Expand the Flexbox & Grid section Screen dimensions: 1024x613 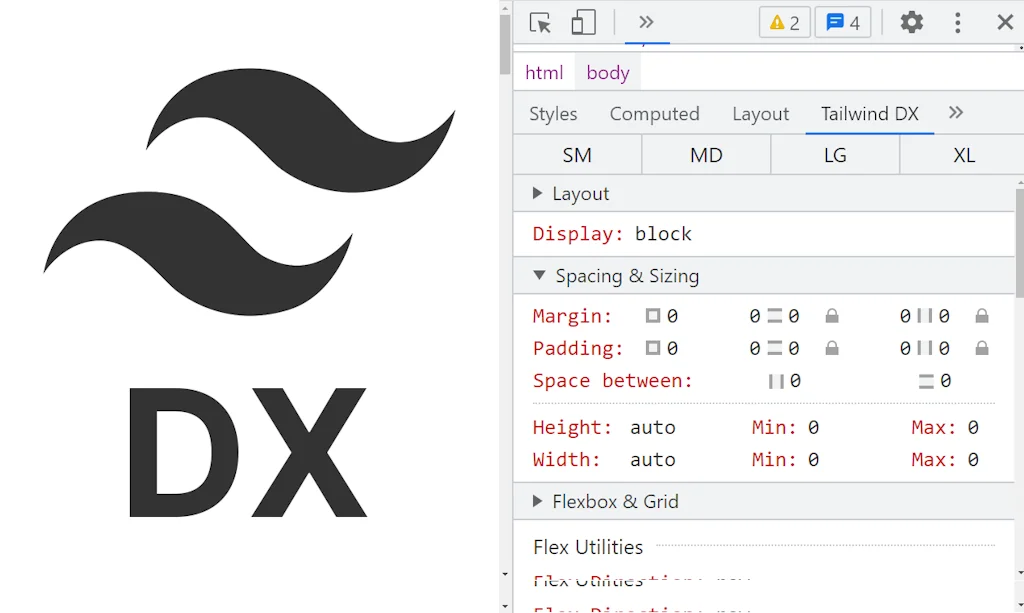538,502
